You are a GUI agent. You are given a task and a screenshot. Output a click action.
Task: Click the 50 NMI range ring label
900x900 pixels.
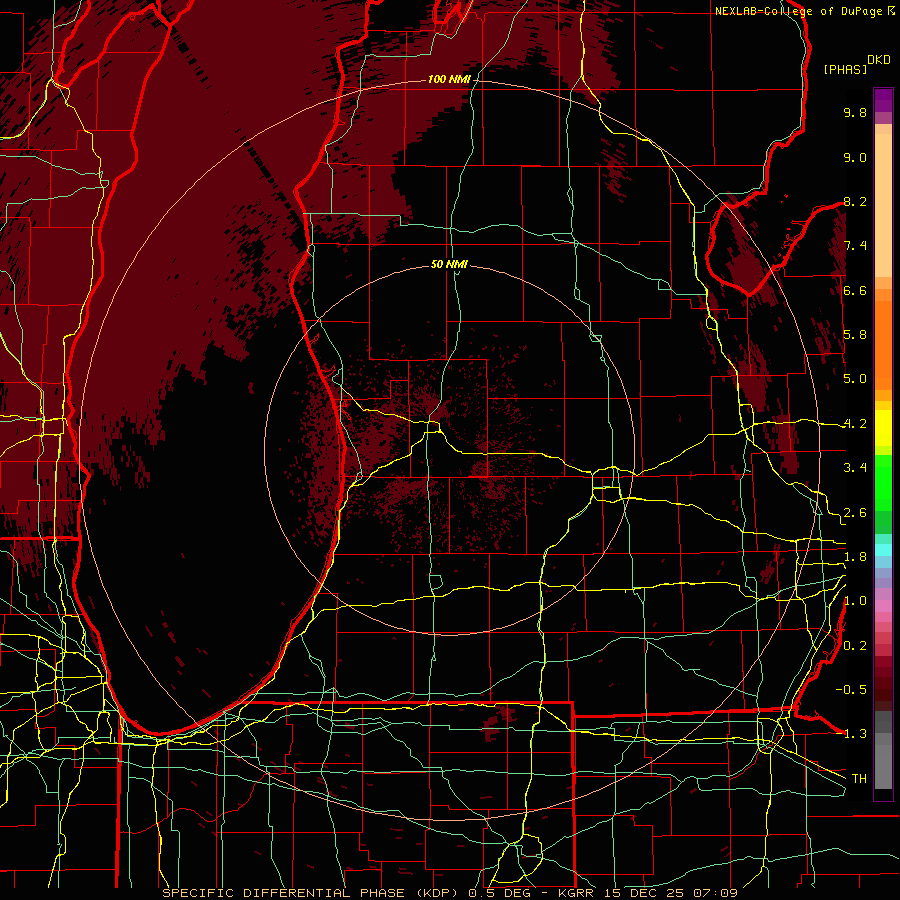(449, 265)
